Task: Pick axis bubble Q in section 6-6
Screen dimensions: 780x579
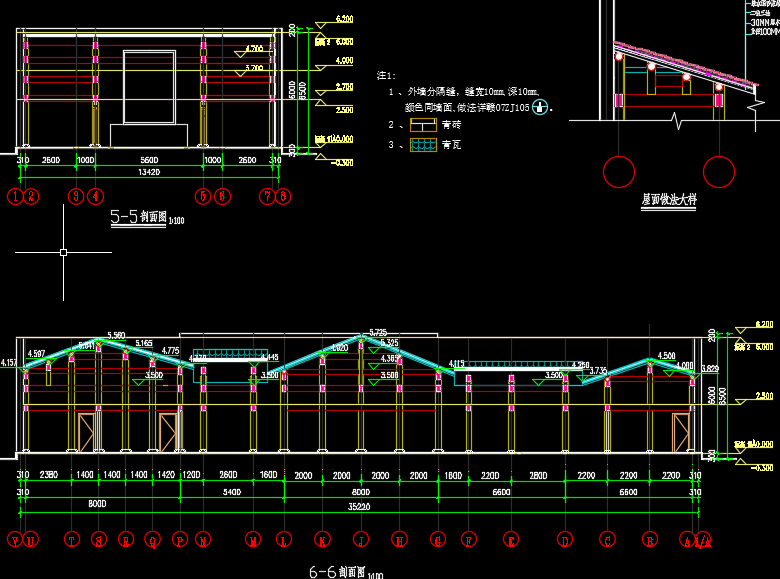Action: tap(153, 540)
